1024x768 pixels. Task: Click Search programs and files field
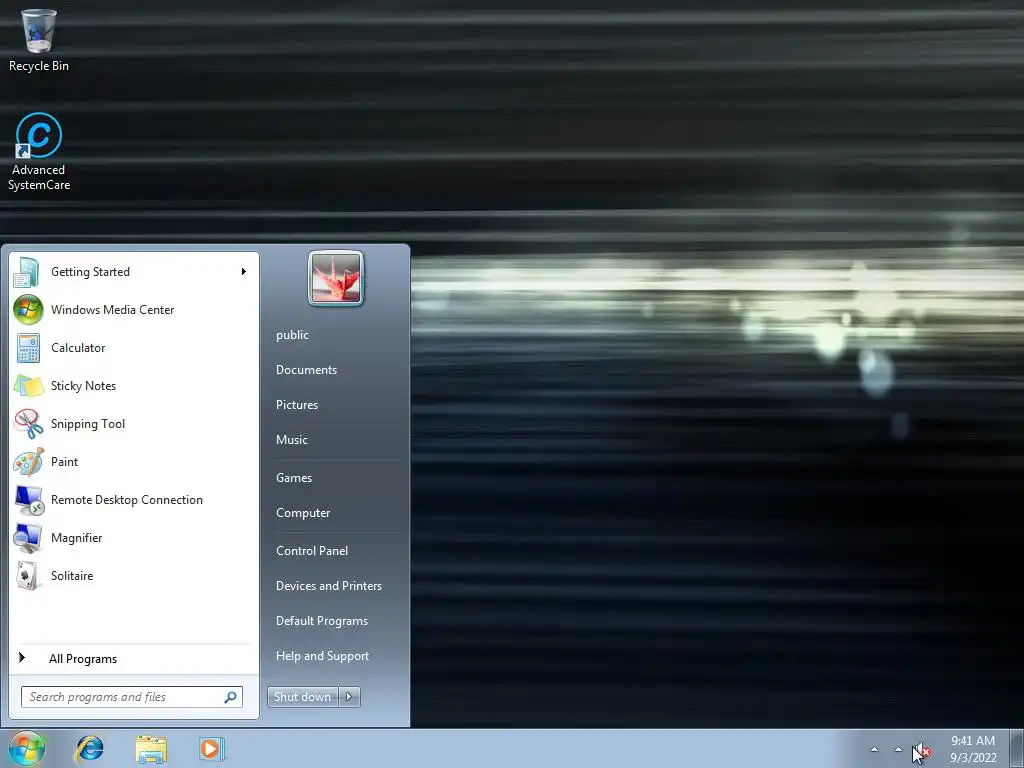(x=132, y=697)
